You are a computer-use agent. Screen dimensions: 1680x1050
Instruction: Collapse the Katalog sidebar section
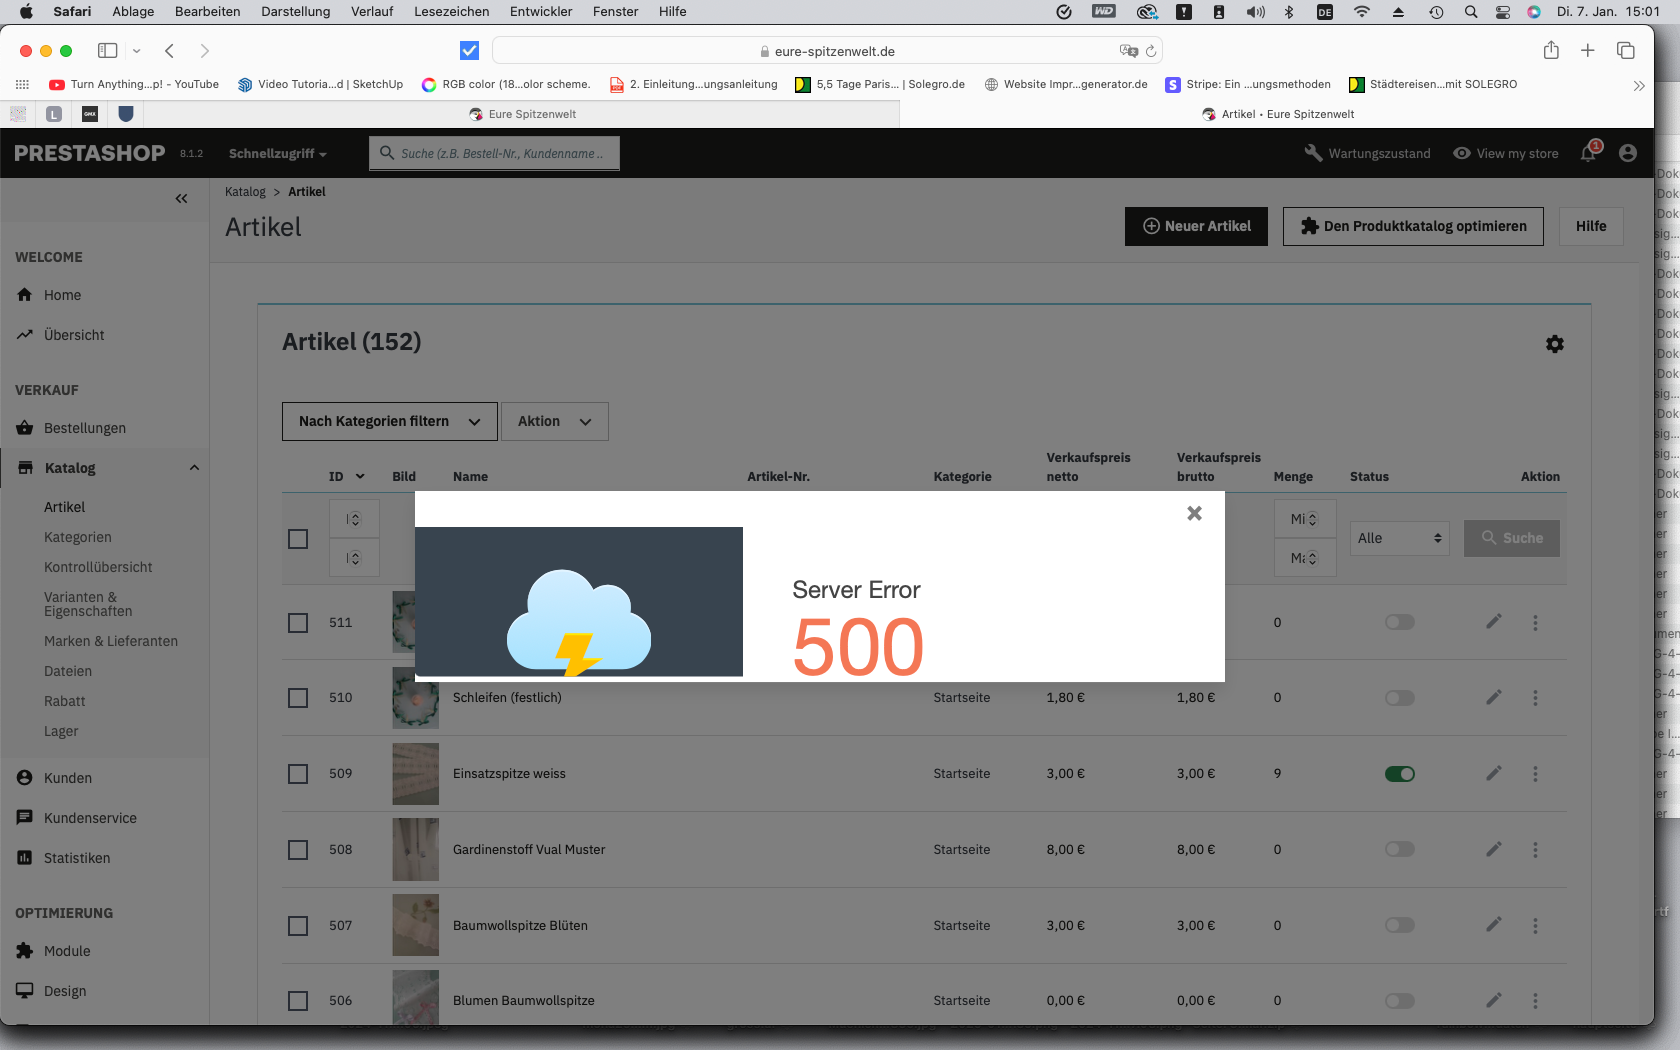point(194,467)
